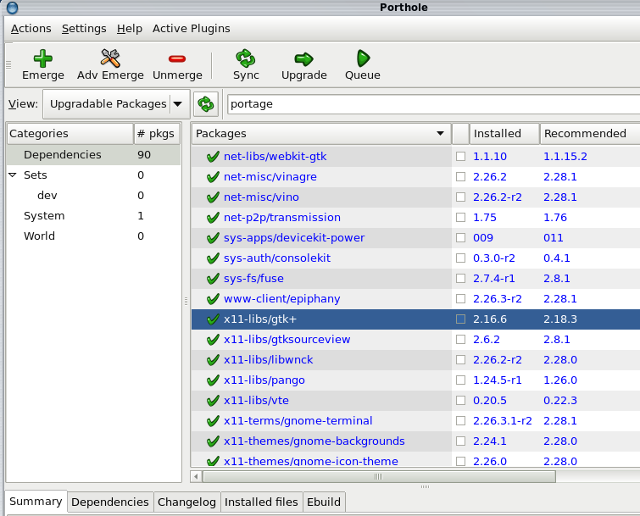Tick the checkbox for net-misc/vinagre
Viewport: 640px width, 516px height.
pyautogui.click(x=460, y=177)
